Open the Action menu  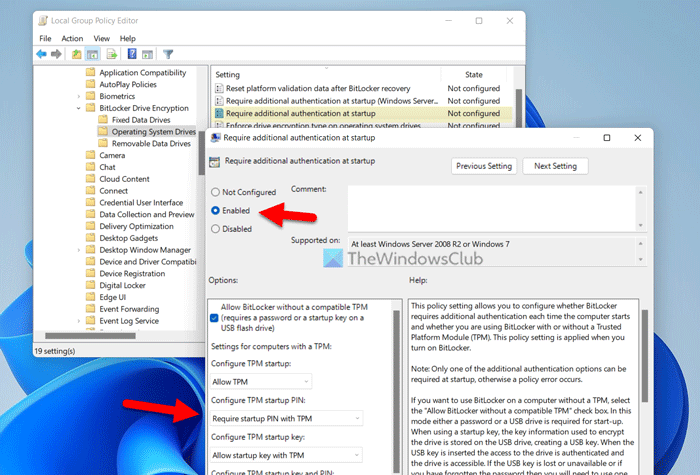click(x=72, y=38)
